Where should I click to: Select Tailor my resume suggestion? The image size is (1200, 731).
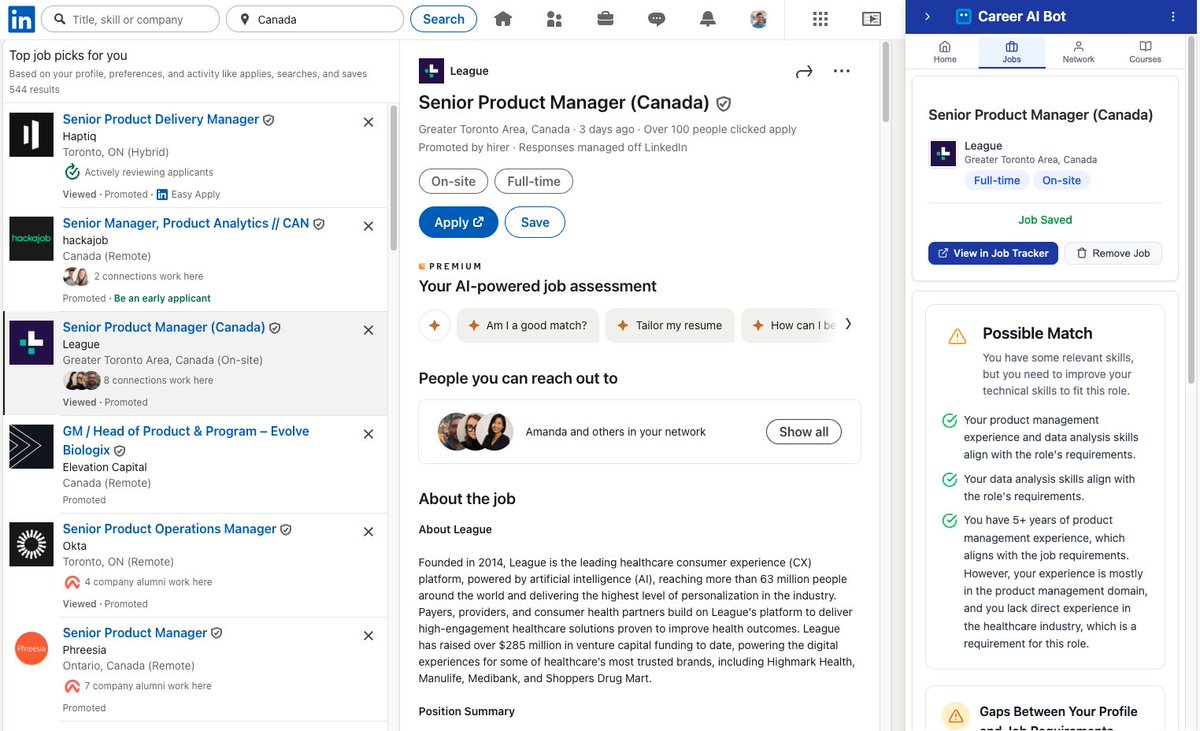pos(670,325)
